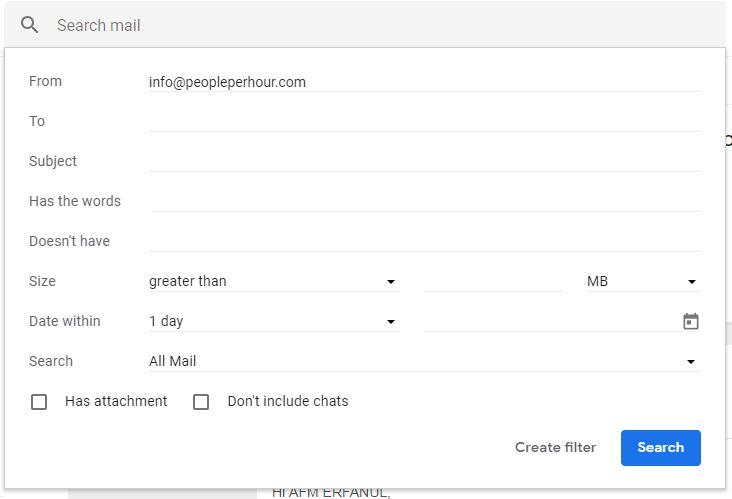Select the Subject input field
This screenshot has height=499, width=732.
pyautogui.click(x=424, y=162)
